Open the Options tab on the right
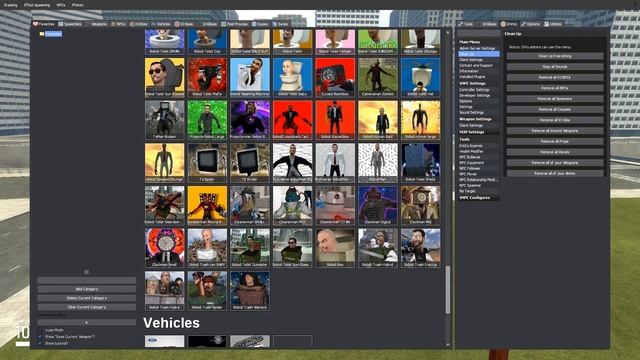640x360 pixels. click(x=531, y=24)
